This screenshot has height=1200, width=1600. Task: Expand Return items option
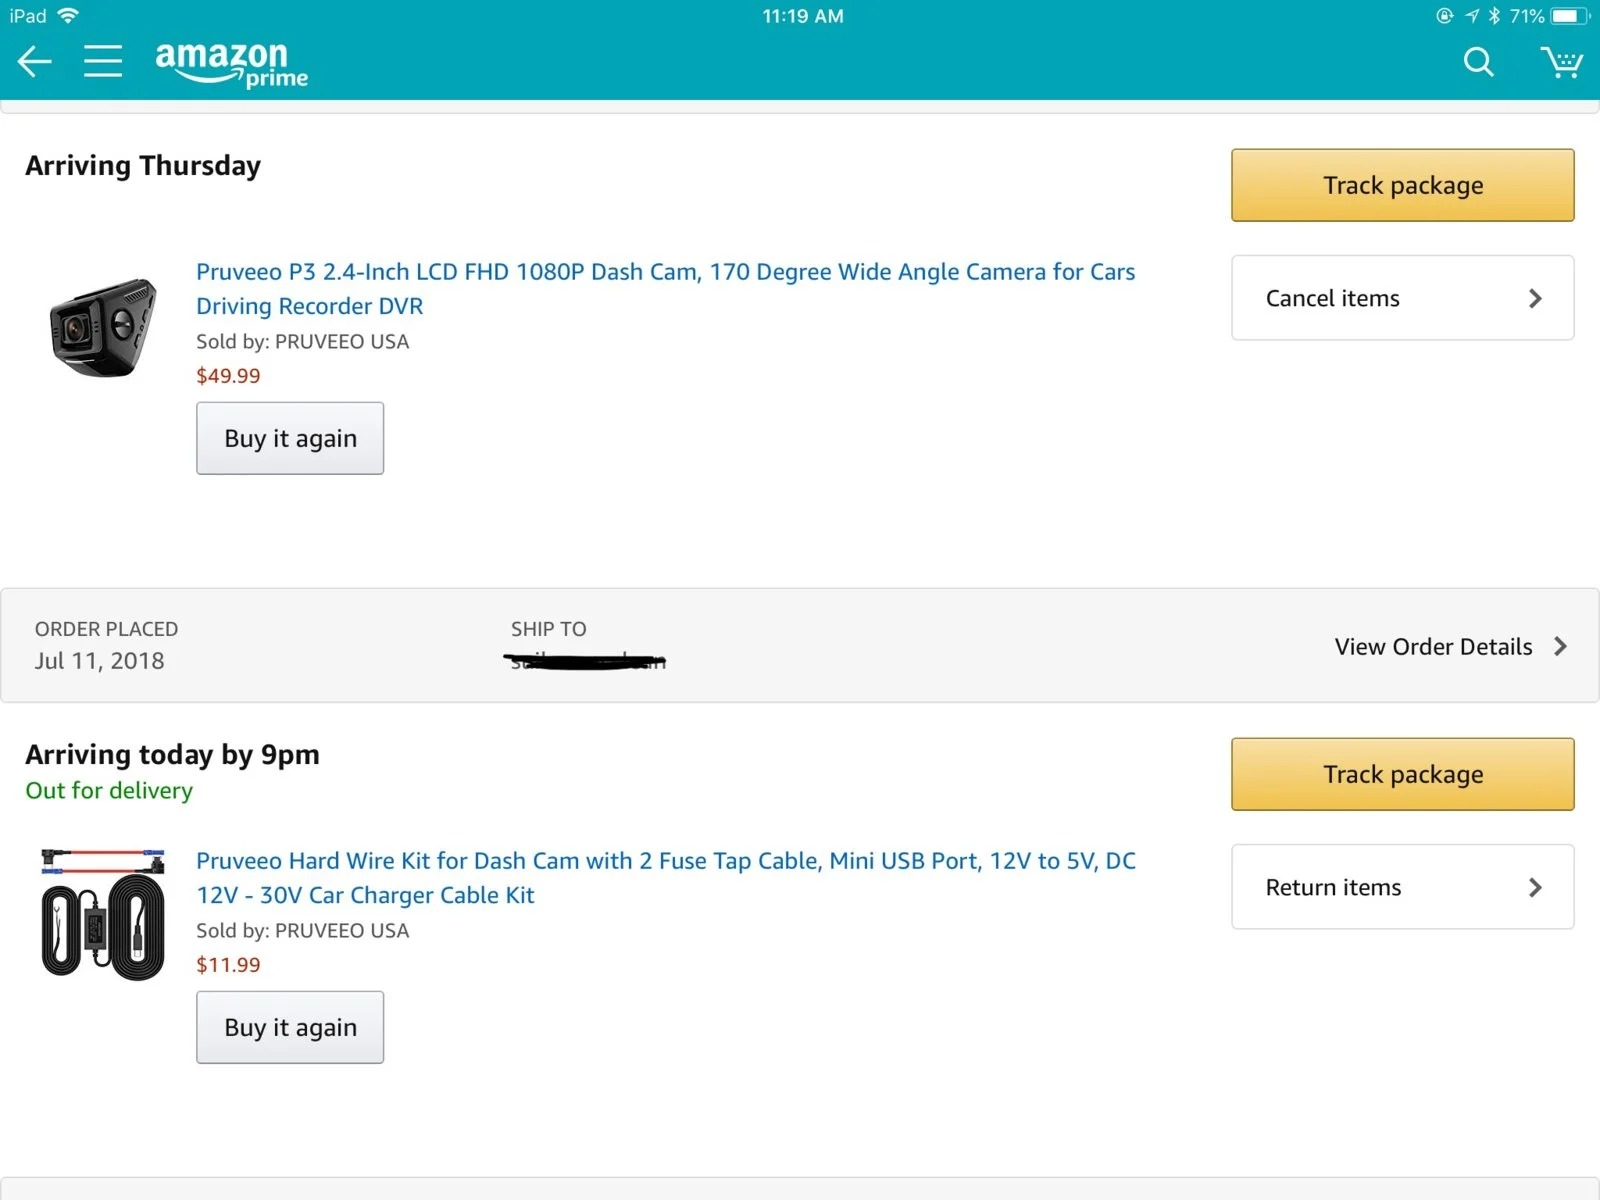pyautogui.click(x=1402, y=887)
